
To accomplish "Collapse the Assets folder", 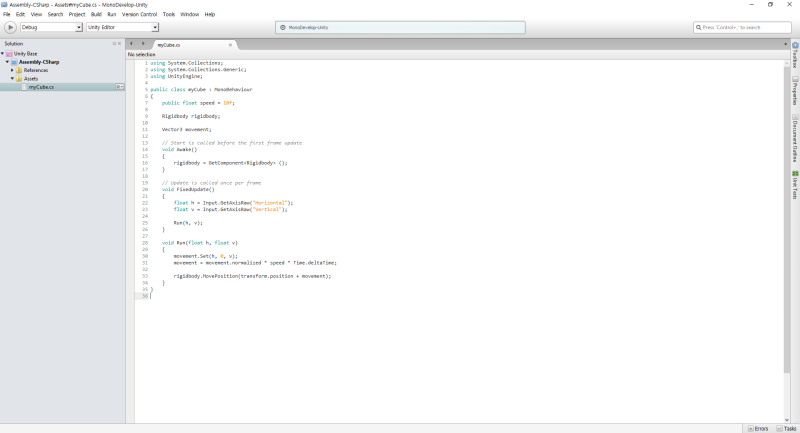I will tap(12, 79).
